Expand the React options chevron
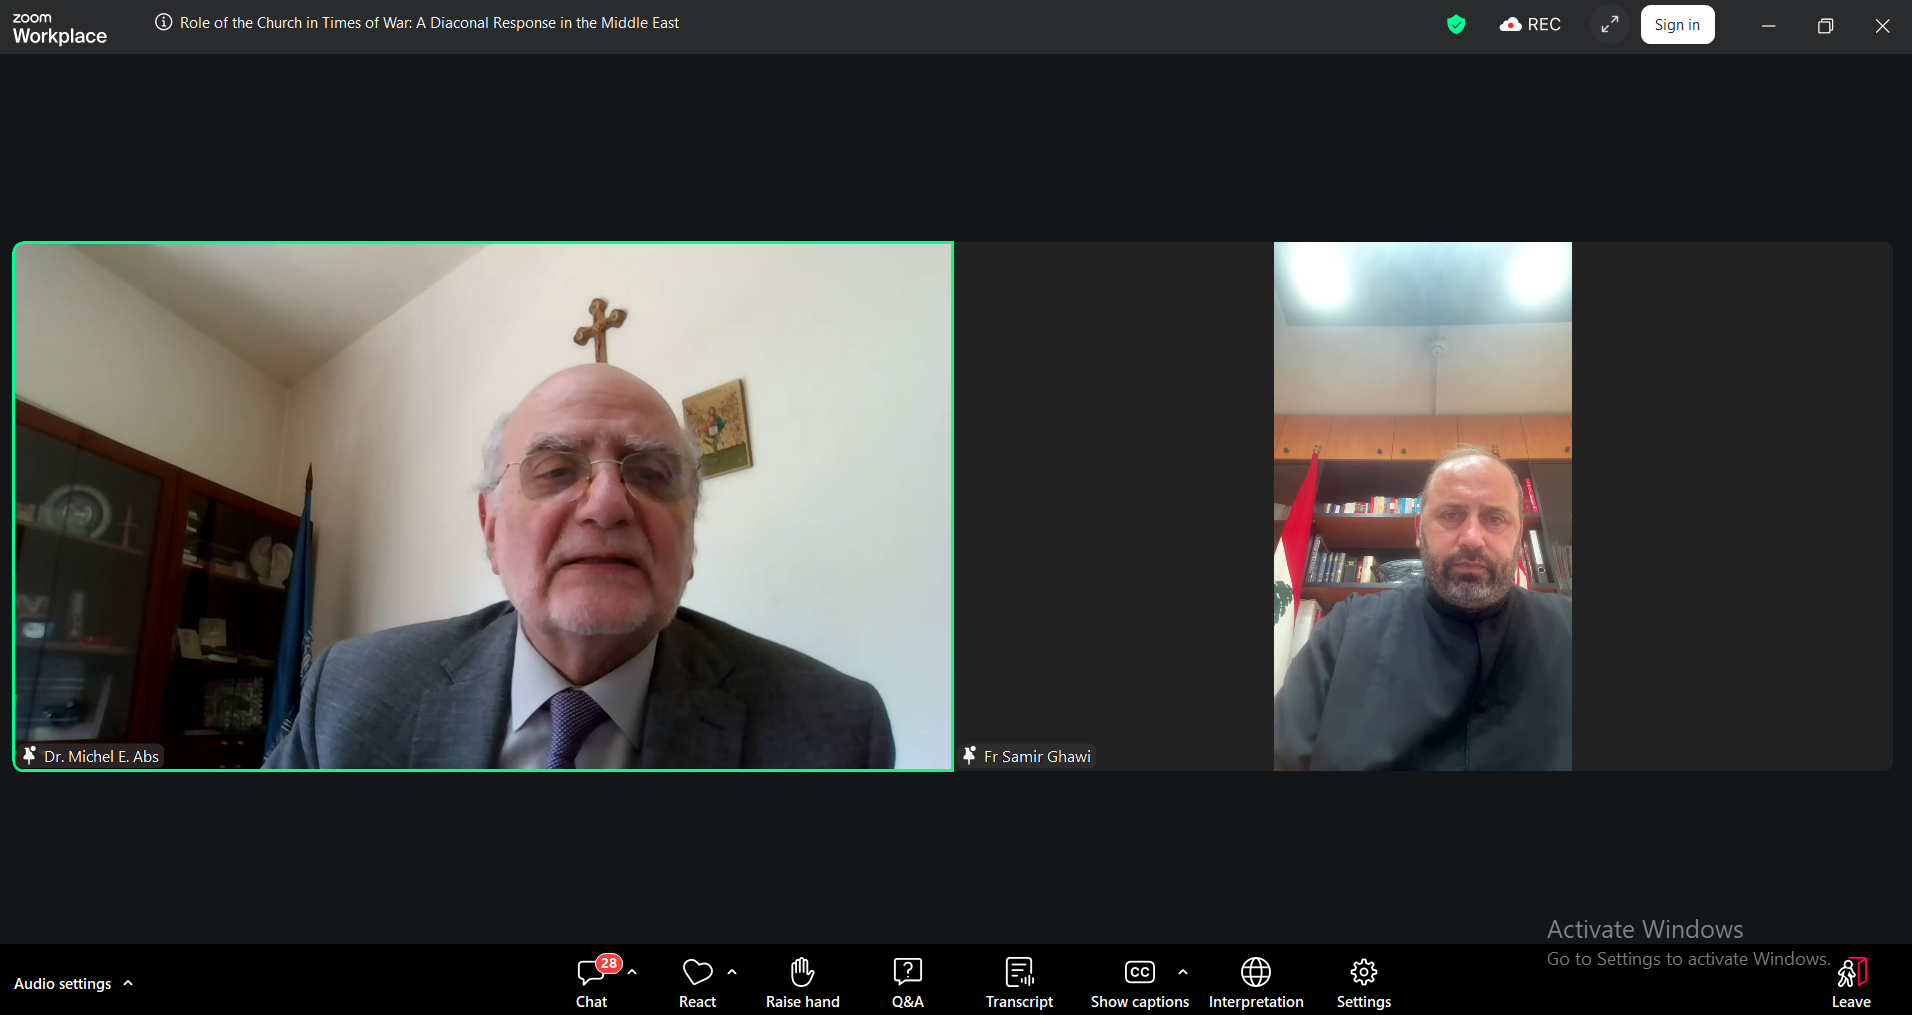 pos(732,972)
